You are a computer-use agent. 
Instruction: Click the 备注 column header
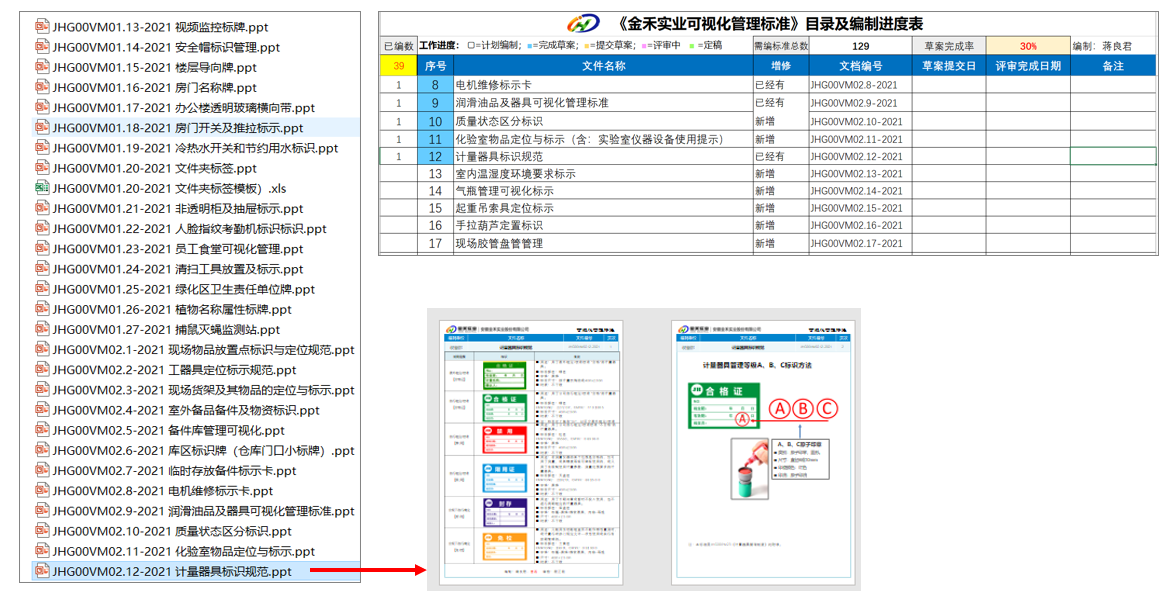1113,66
